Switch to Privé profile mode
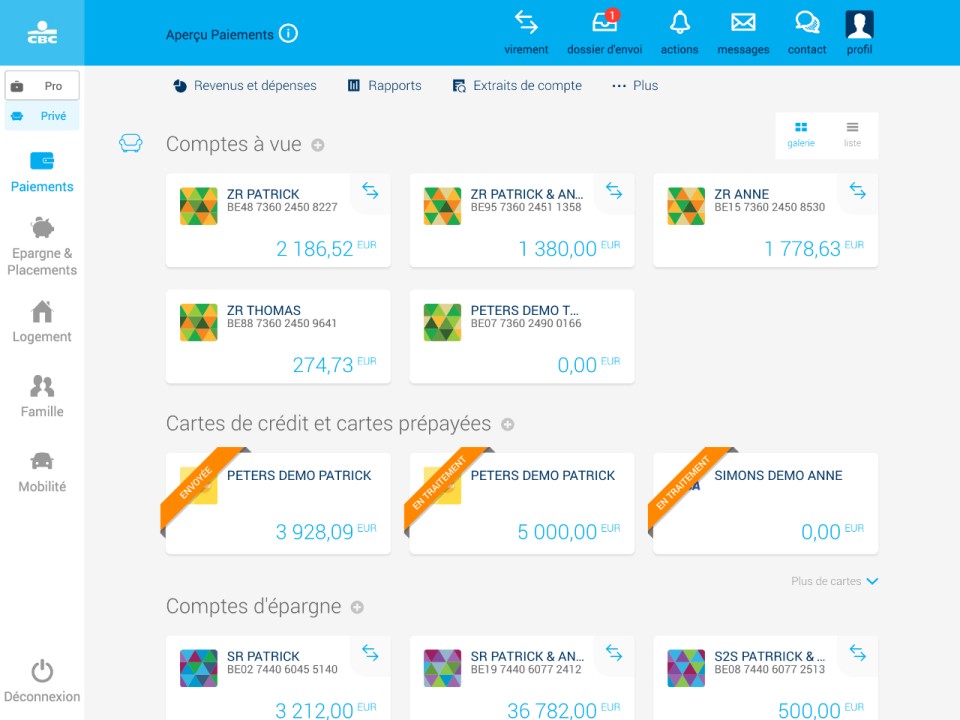Viewport: 960px width, 720px height. [x=42, y=116]
